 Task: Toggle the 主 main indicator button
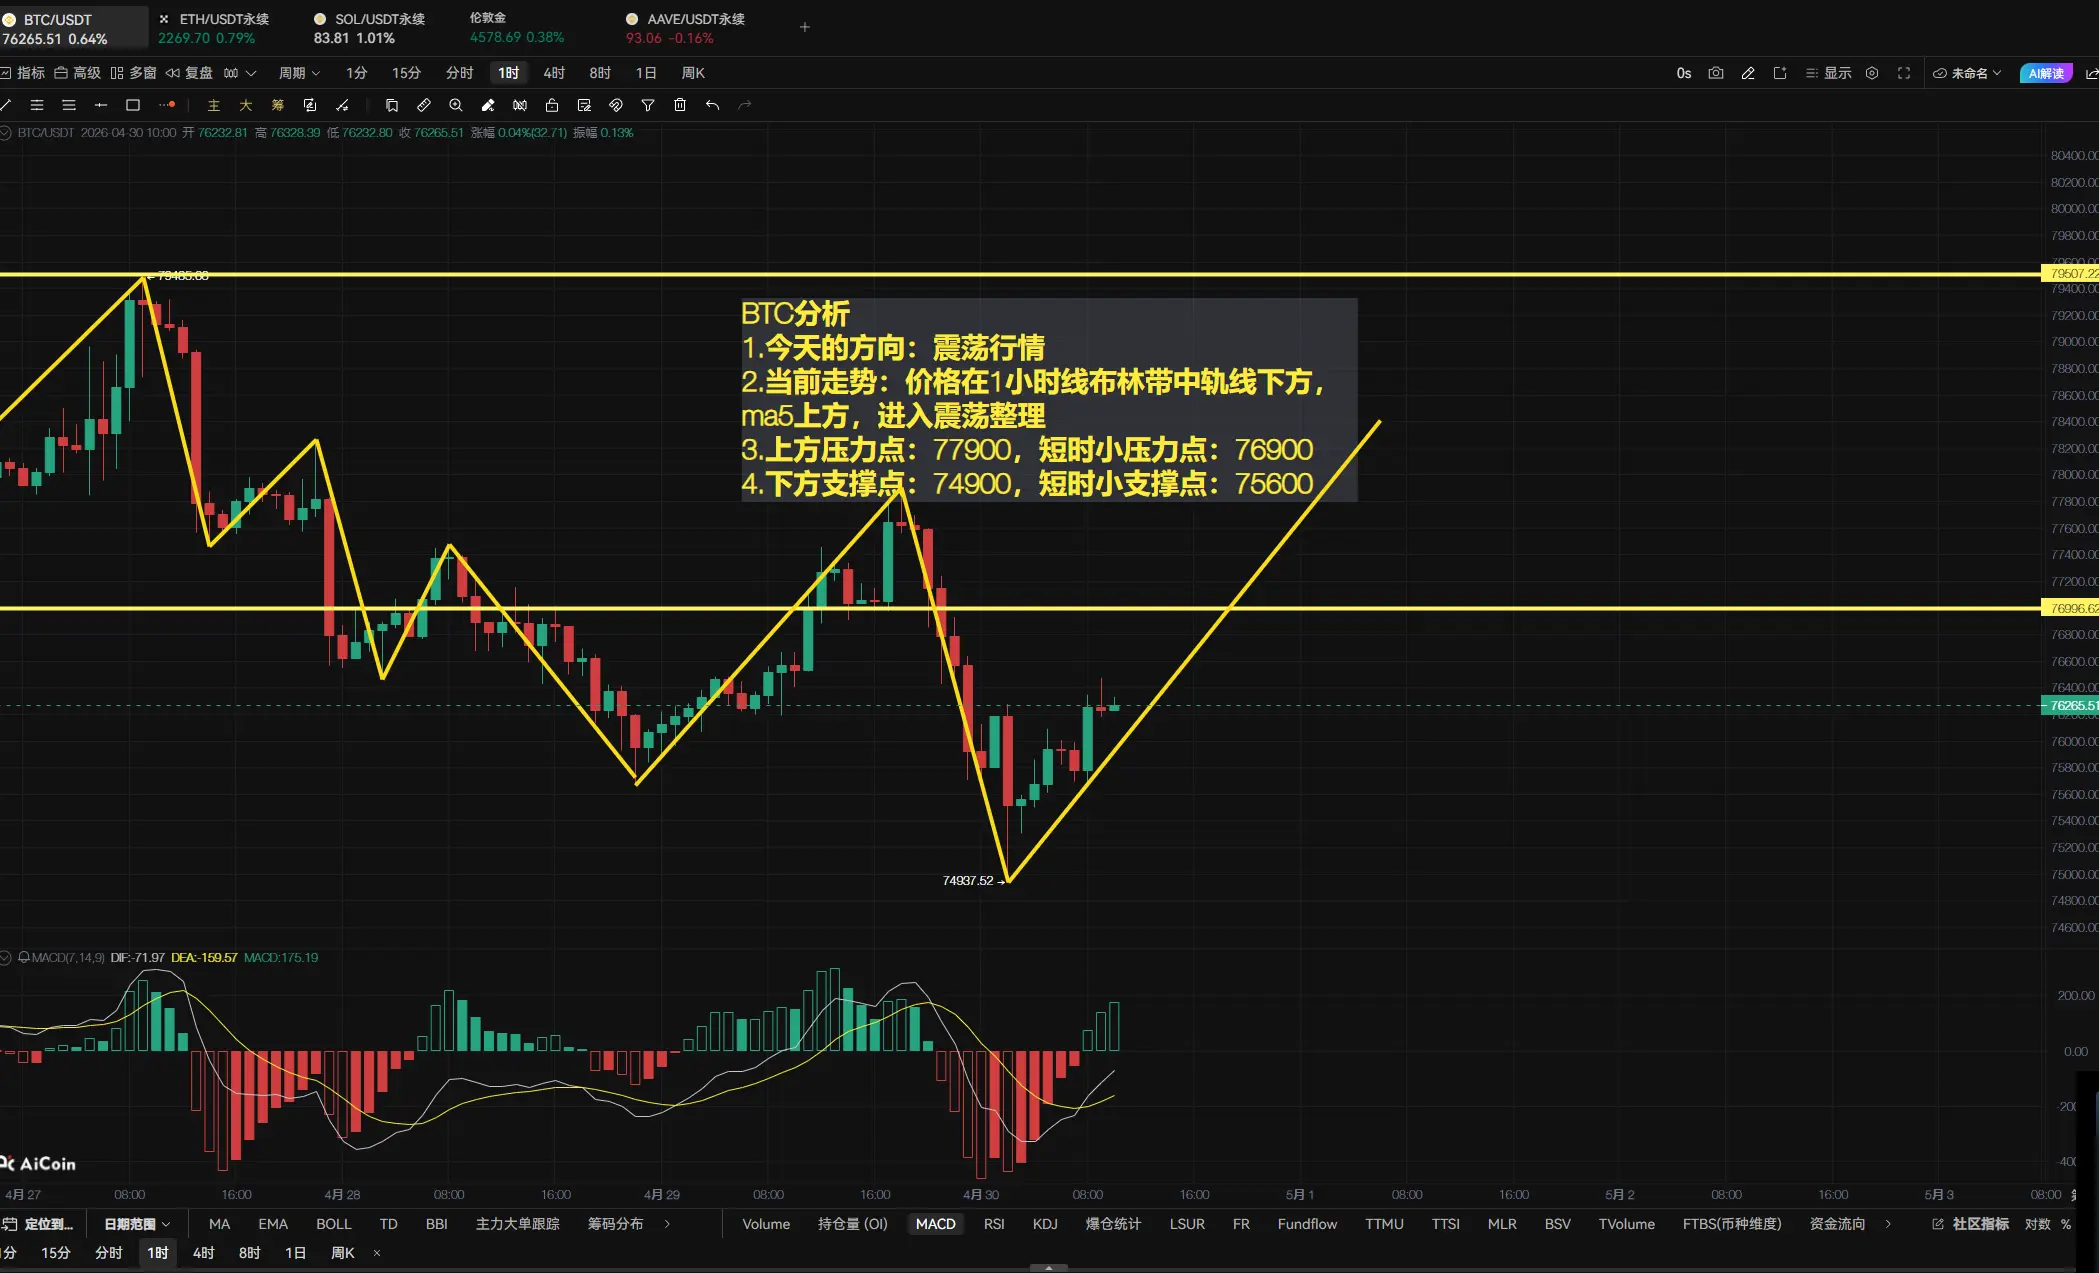(x=213, y=105)
